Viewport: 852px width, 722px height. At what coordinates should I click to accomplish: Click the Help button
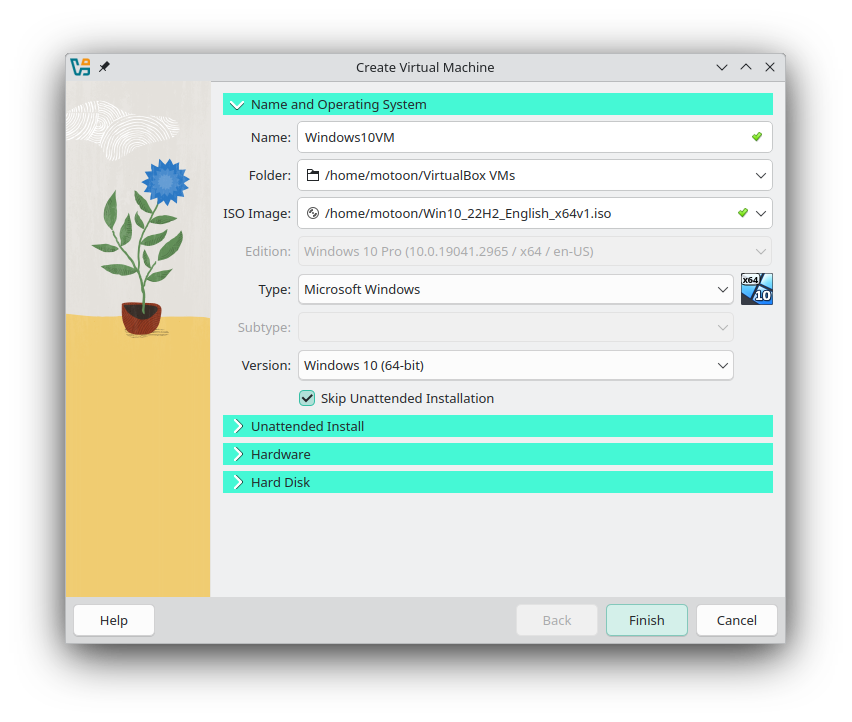114,620
